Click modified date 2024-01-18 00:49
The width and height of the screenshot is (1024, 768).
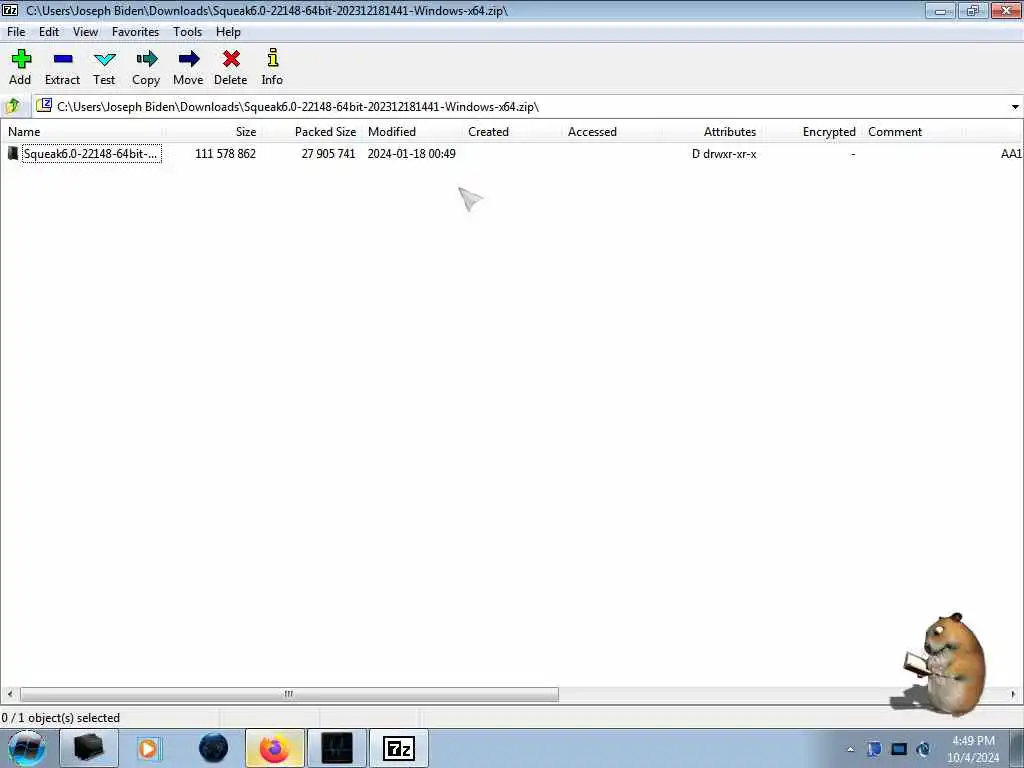click(x=411, y=154)
